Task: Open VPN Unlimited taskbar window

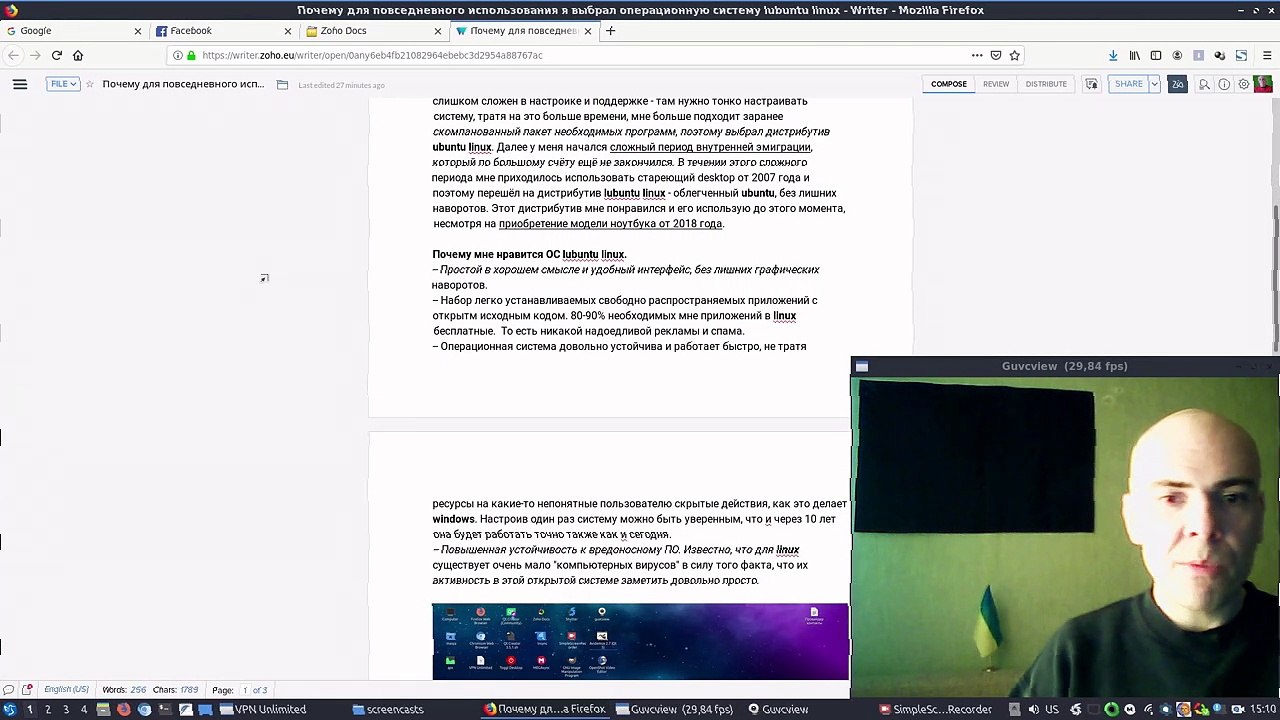Action: pyautogui.click(x=263, y=709)
